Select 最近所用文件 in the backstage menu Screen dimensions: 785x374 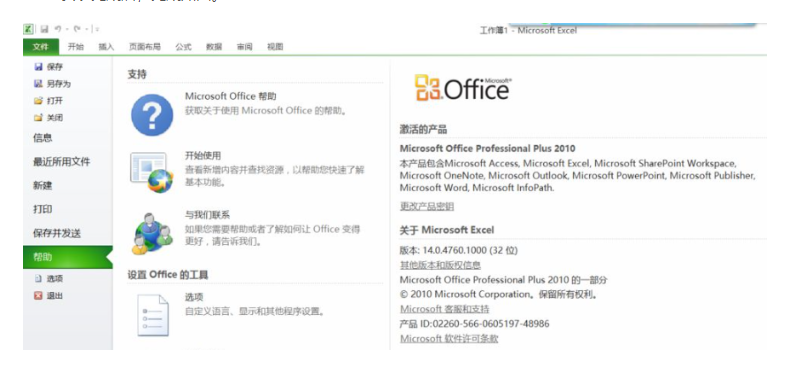[x=62, y=162]
